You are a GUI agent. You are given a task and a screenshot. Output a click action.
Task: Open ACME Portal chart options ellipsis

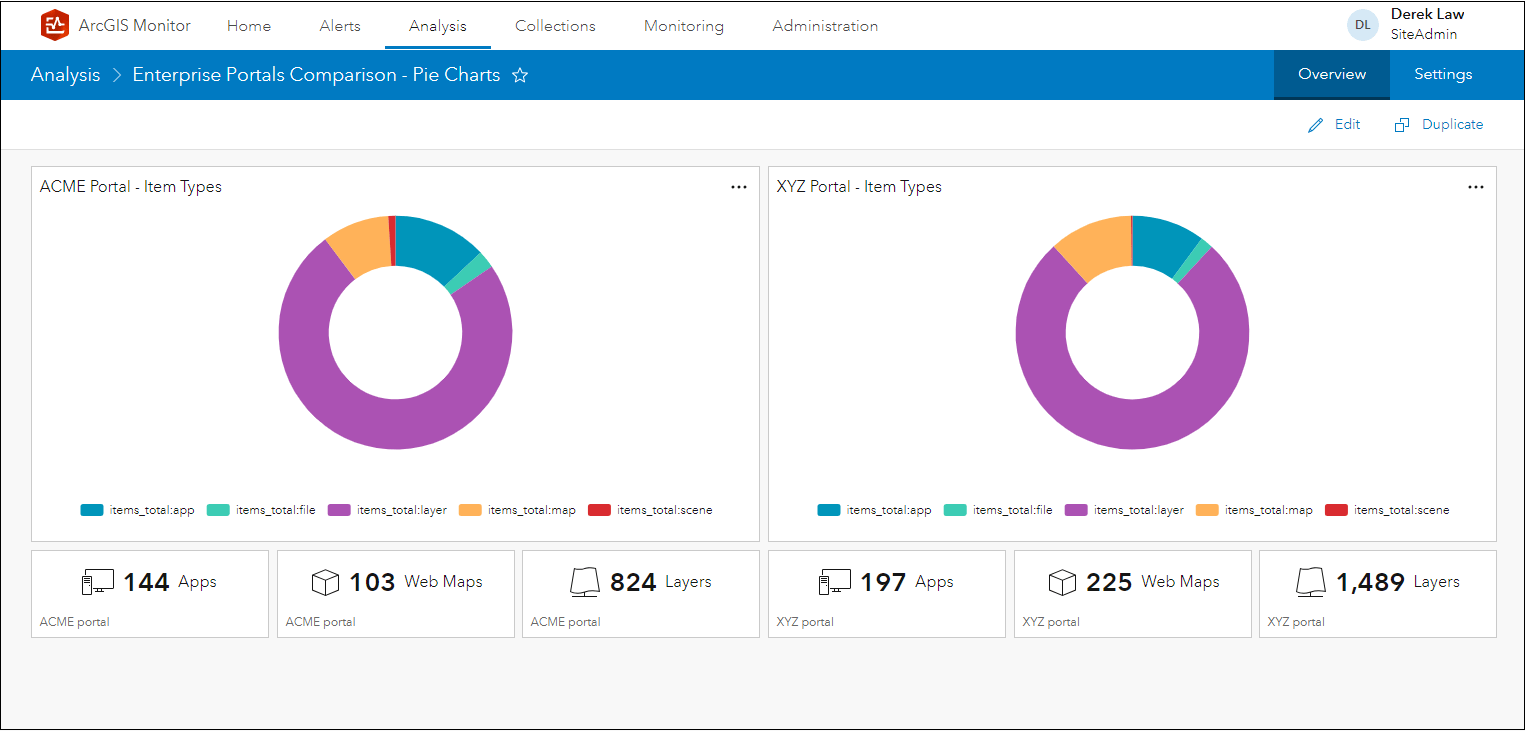coord(739,187)
